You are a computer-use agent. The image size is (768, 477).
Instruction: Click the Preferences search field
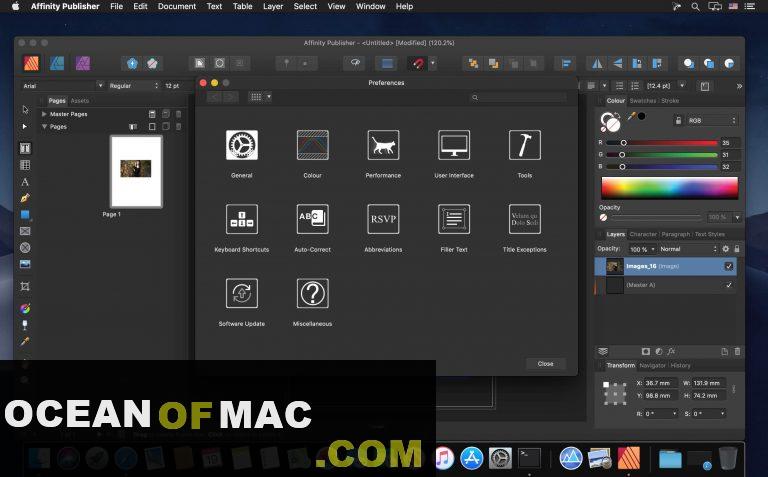pyautogui.click(x=518, y=97)
